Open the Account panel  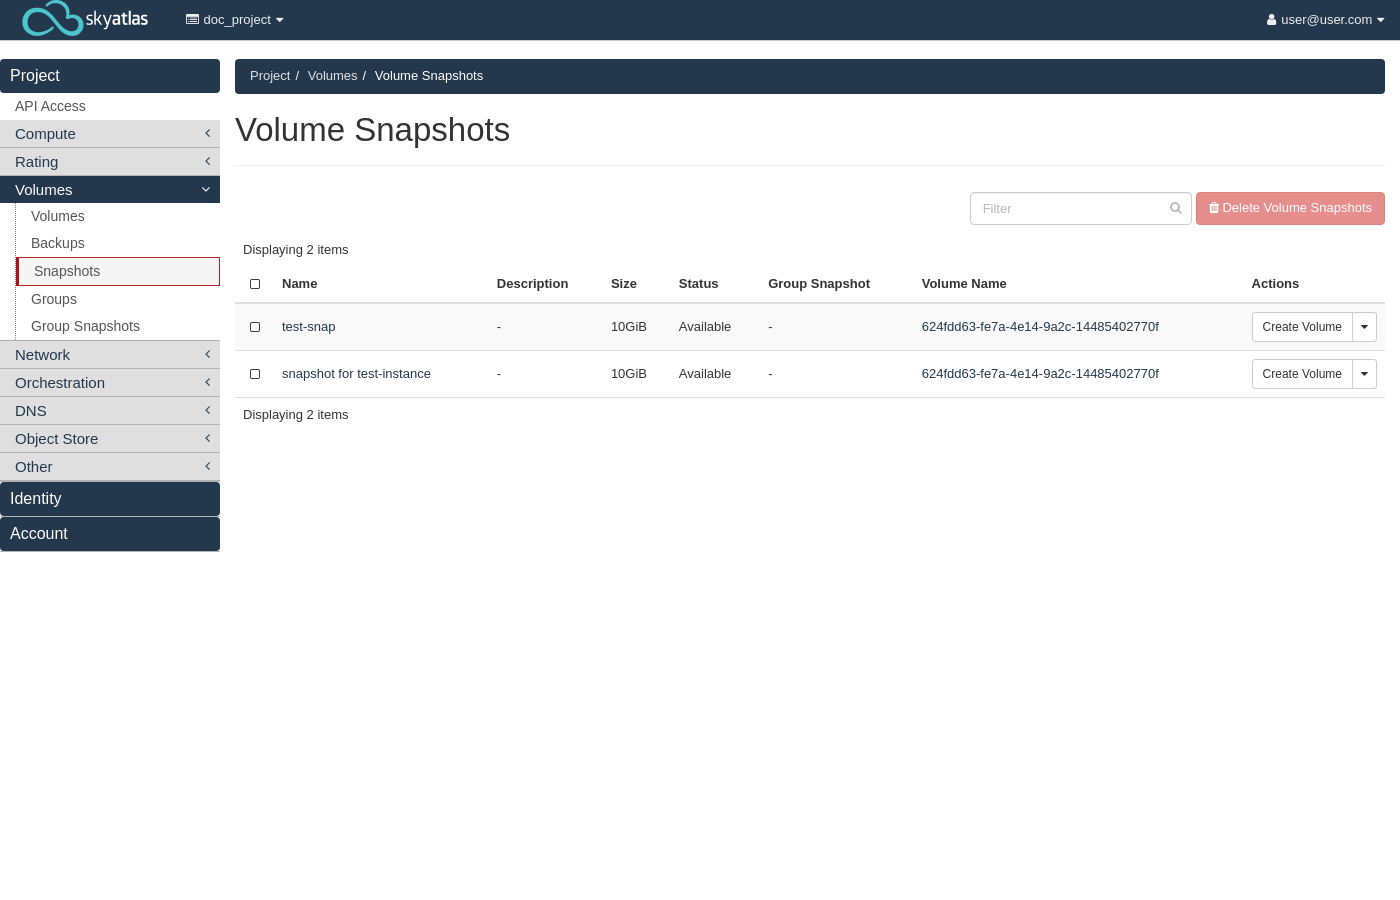pyautogui.click(x=110, y=534)
